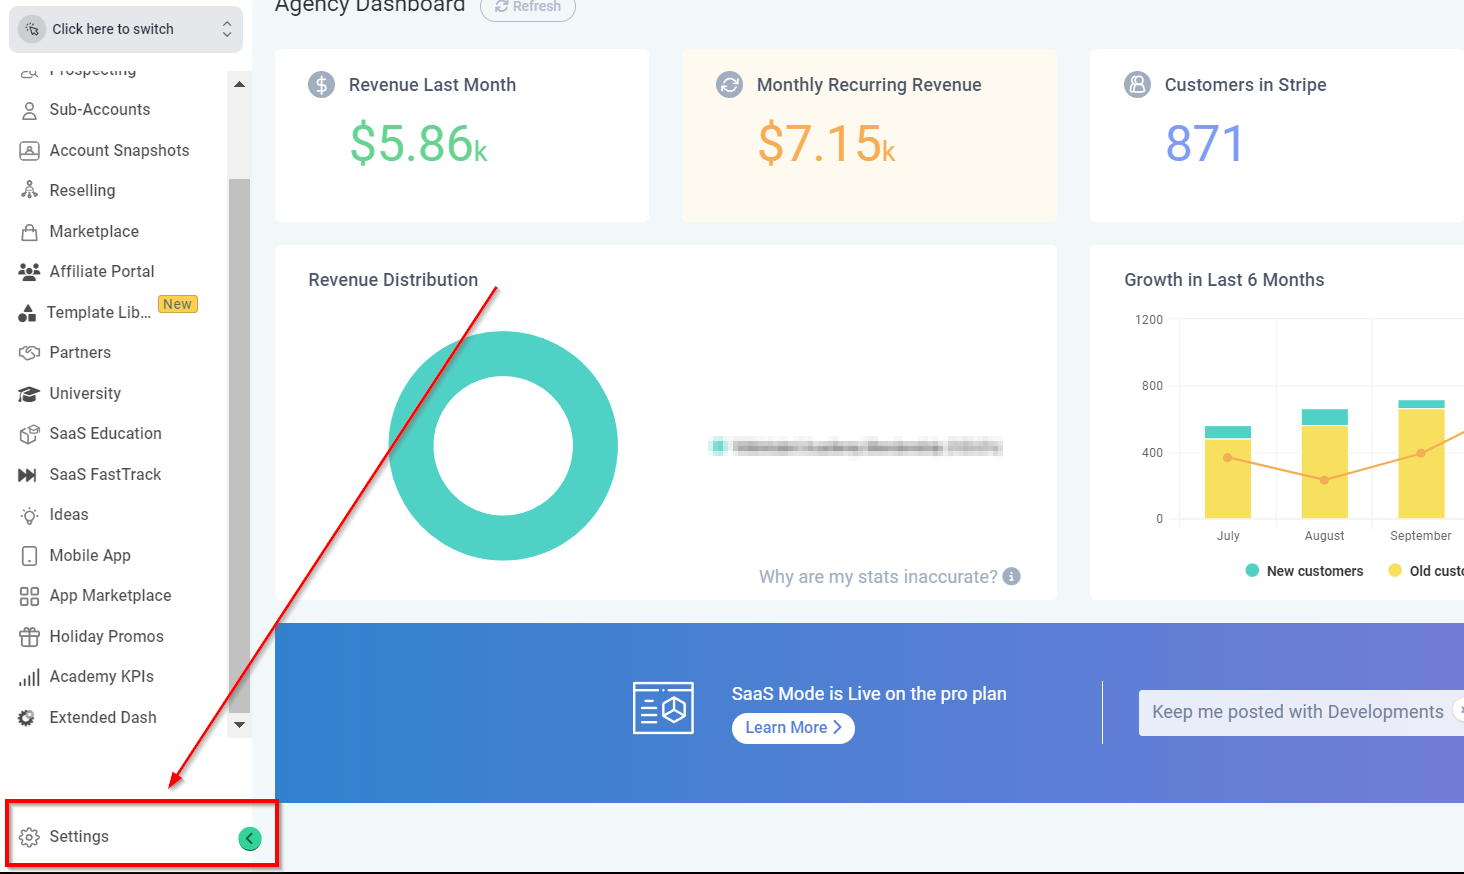This screenshot has height=874, width=1464.
Task: Click the Academy KPIs bar chart icon
Action: click(x=29, y=677)
